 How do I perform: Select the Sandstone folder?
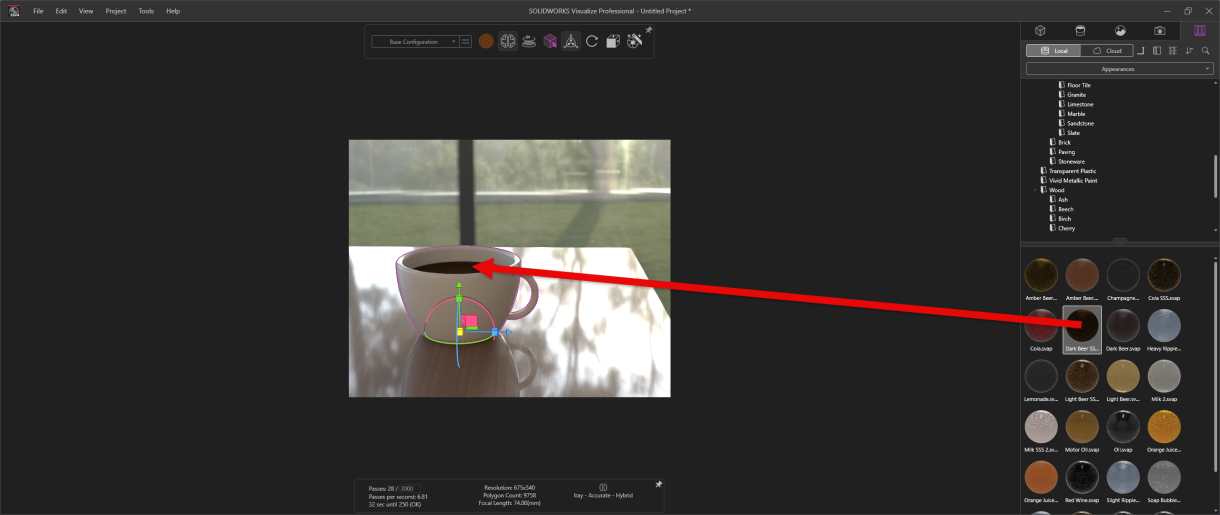[1080, 123]
